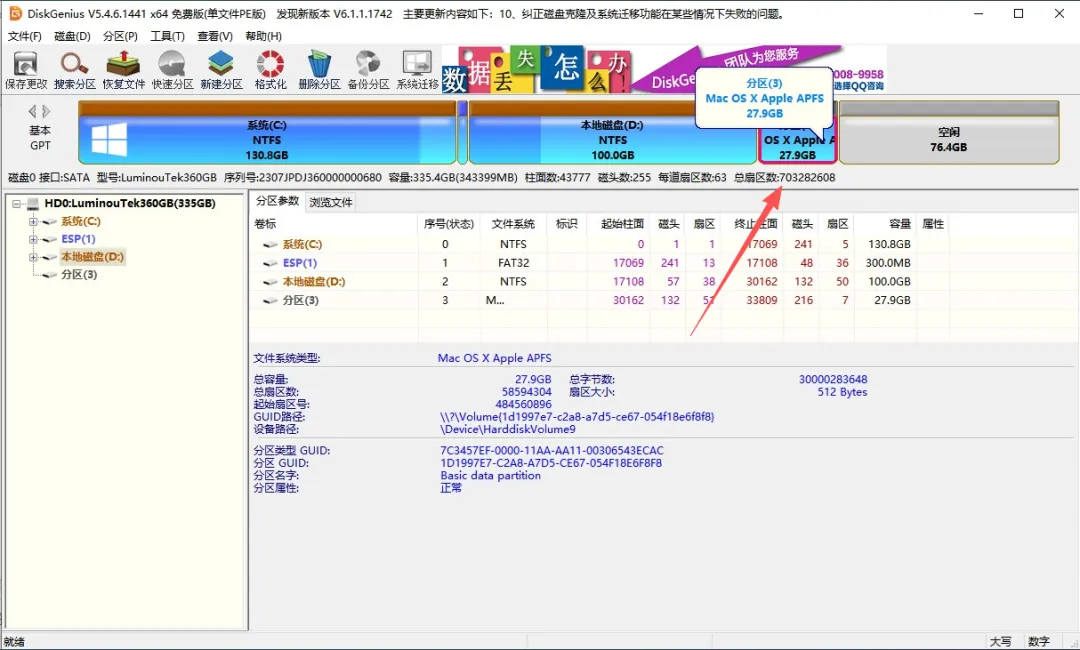Screen dimensions: 1080x650
Task: Start the System Migration (系统迁移) tool
Action: [x=417, y=70]
